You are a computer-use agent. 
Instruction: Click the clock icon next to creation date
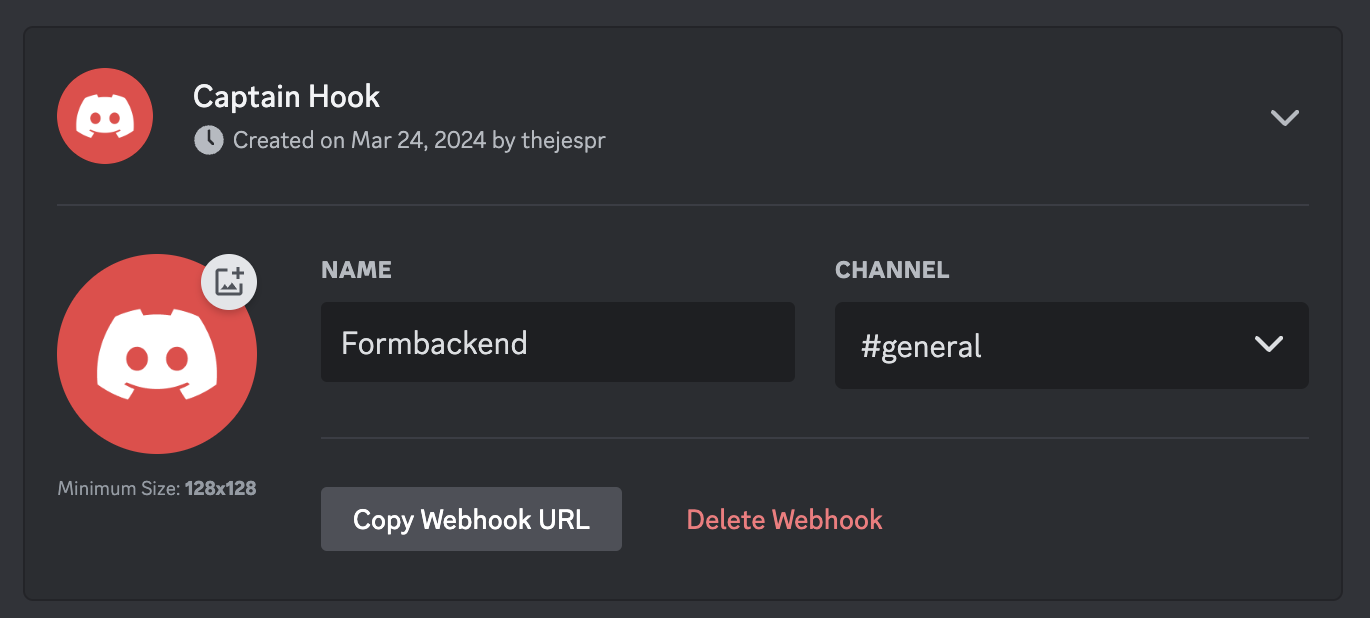(207, 140)
